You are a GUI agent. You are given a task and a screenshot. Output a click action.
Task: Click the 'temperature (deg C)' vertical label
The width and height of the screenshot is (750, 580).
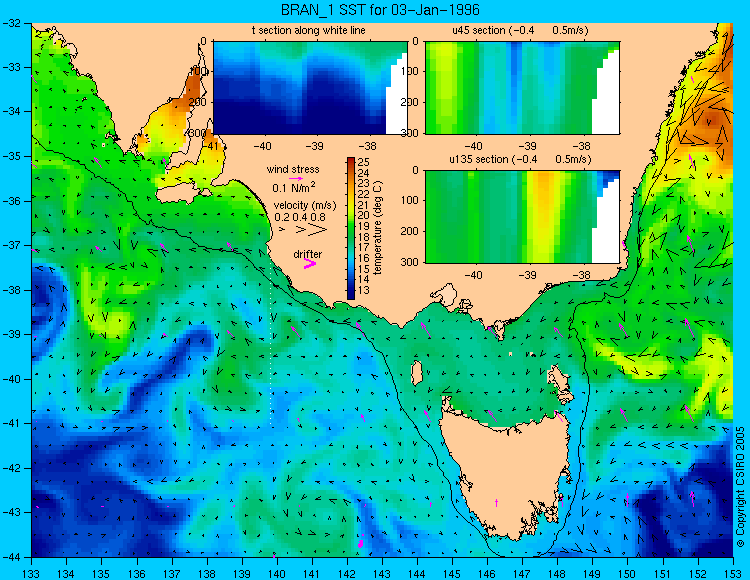tap(378, 228)
